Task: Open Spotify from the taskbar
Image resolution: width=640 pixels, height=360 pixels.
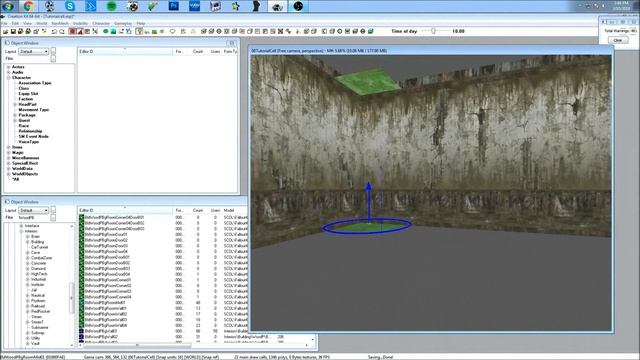Action: coord(111,6)
